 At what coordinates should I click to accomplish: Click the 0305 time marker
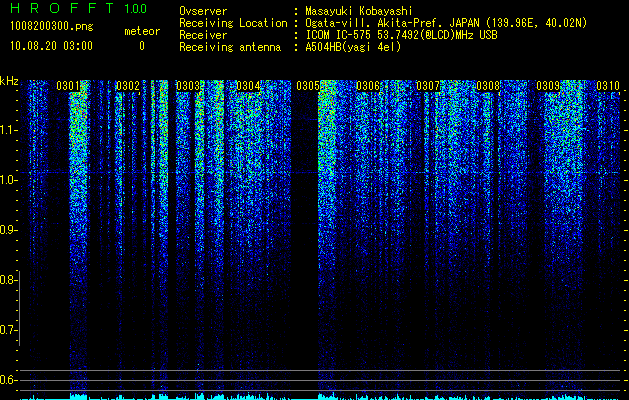coord(308,86)
